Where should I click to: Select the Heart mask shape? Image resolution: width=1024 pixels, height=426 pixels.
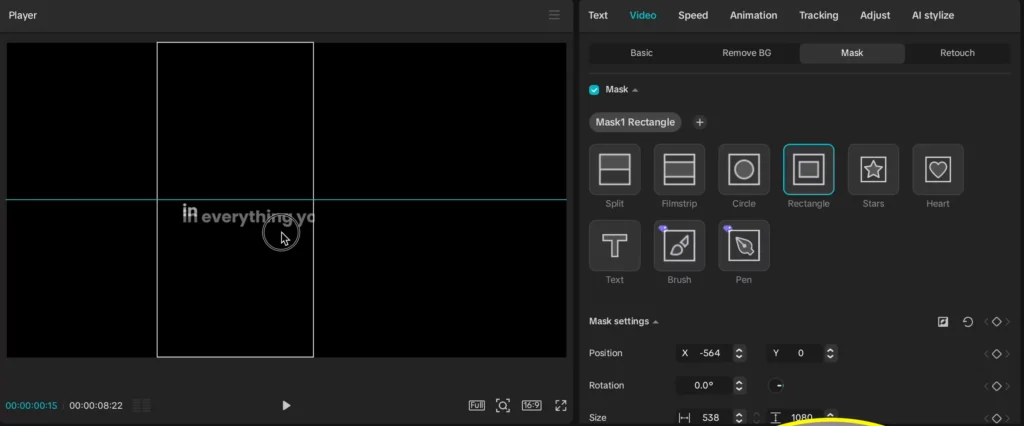coord(938,169)
